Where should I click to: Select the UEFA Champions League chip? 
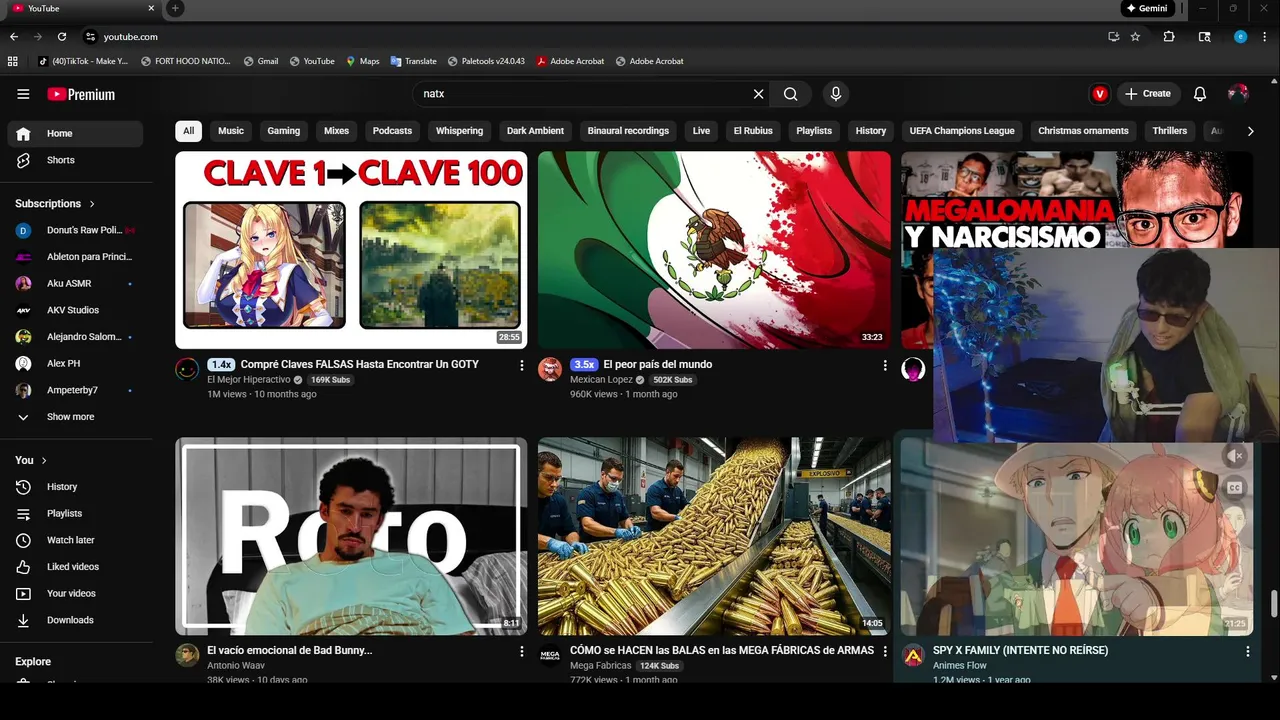click(962, 131)
